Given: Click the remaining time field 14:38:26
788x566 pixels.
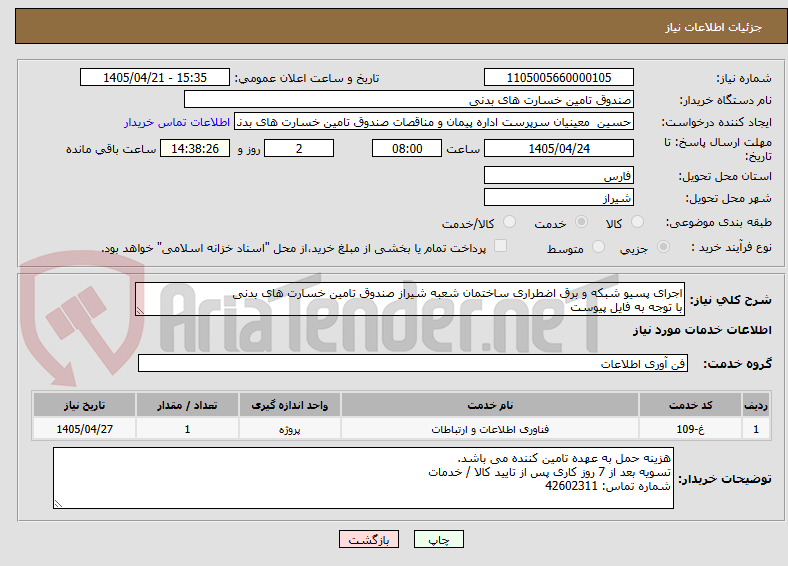Looking at the screenshot, I should coord(195,148).
